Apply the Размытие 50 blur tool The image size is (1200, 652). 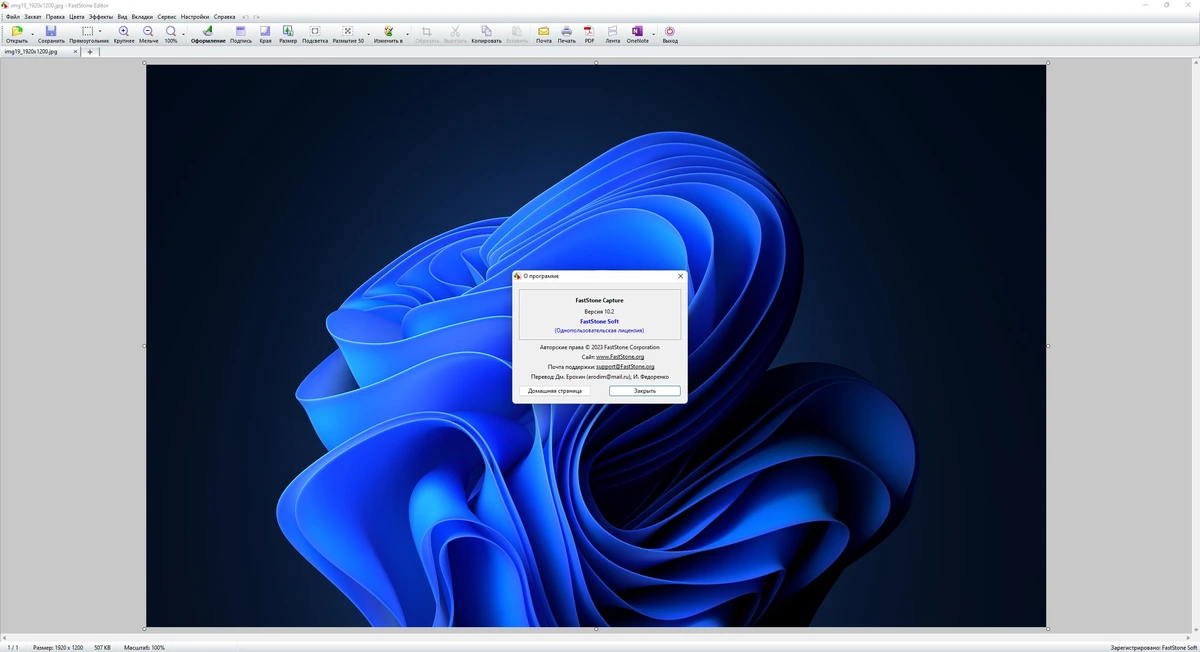(x=348, y=34)
